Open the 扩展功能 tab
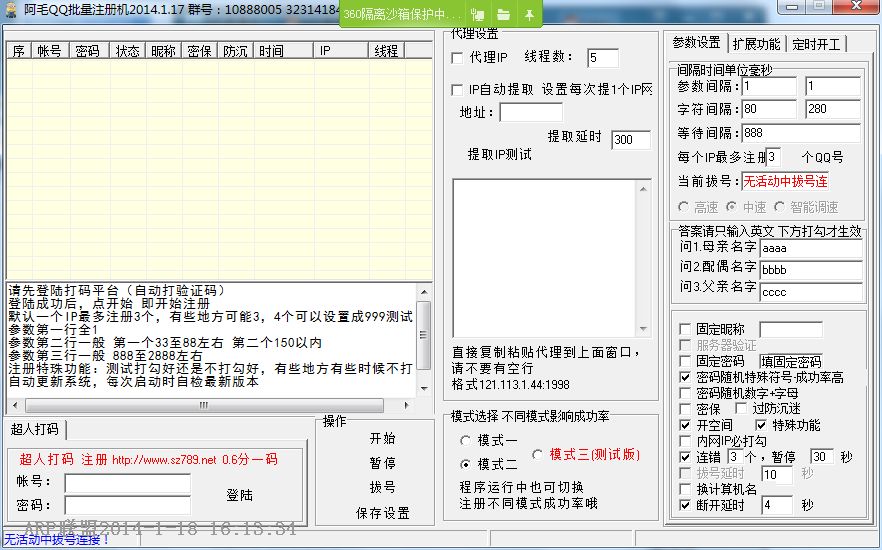 point(757,44)
